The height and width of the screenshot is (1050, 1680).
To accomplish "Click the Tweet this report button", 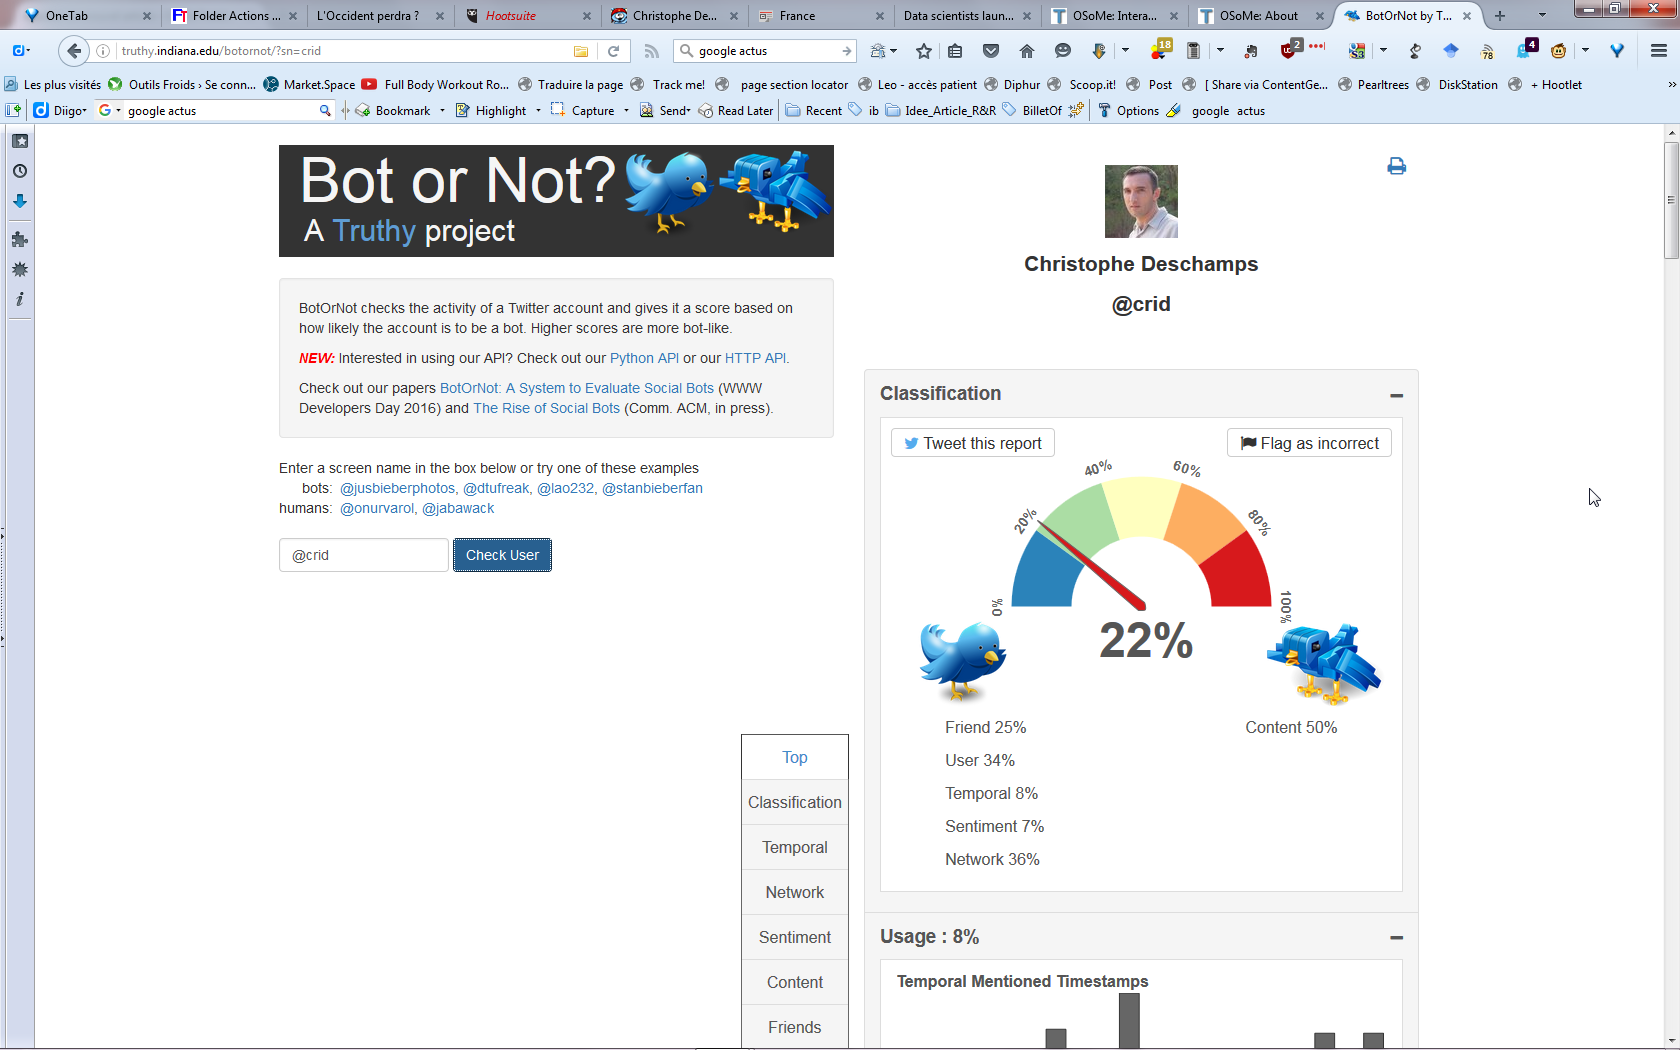I will (973, 443).
